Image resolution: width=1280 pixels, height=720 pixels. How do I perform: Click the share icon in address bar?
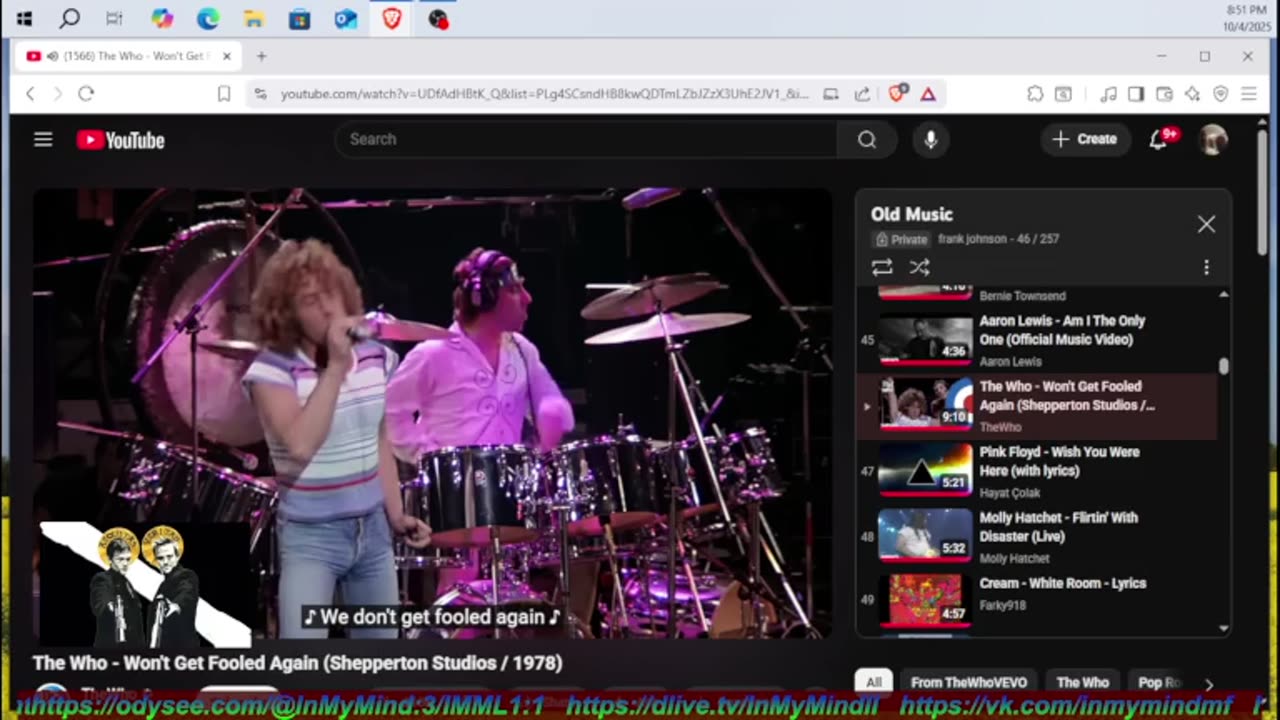click(x=862, y=94)
